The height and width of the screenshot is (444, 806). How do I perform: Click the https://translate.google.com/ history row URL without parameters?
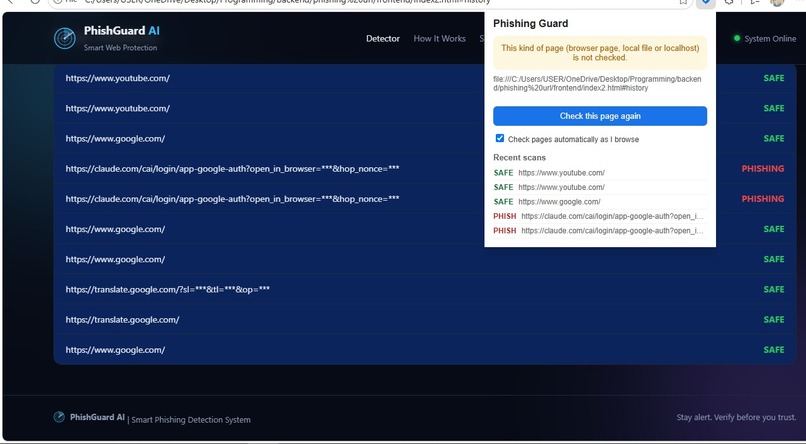[x=122, y=320]
